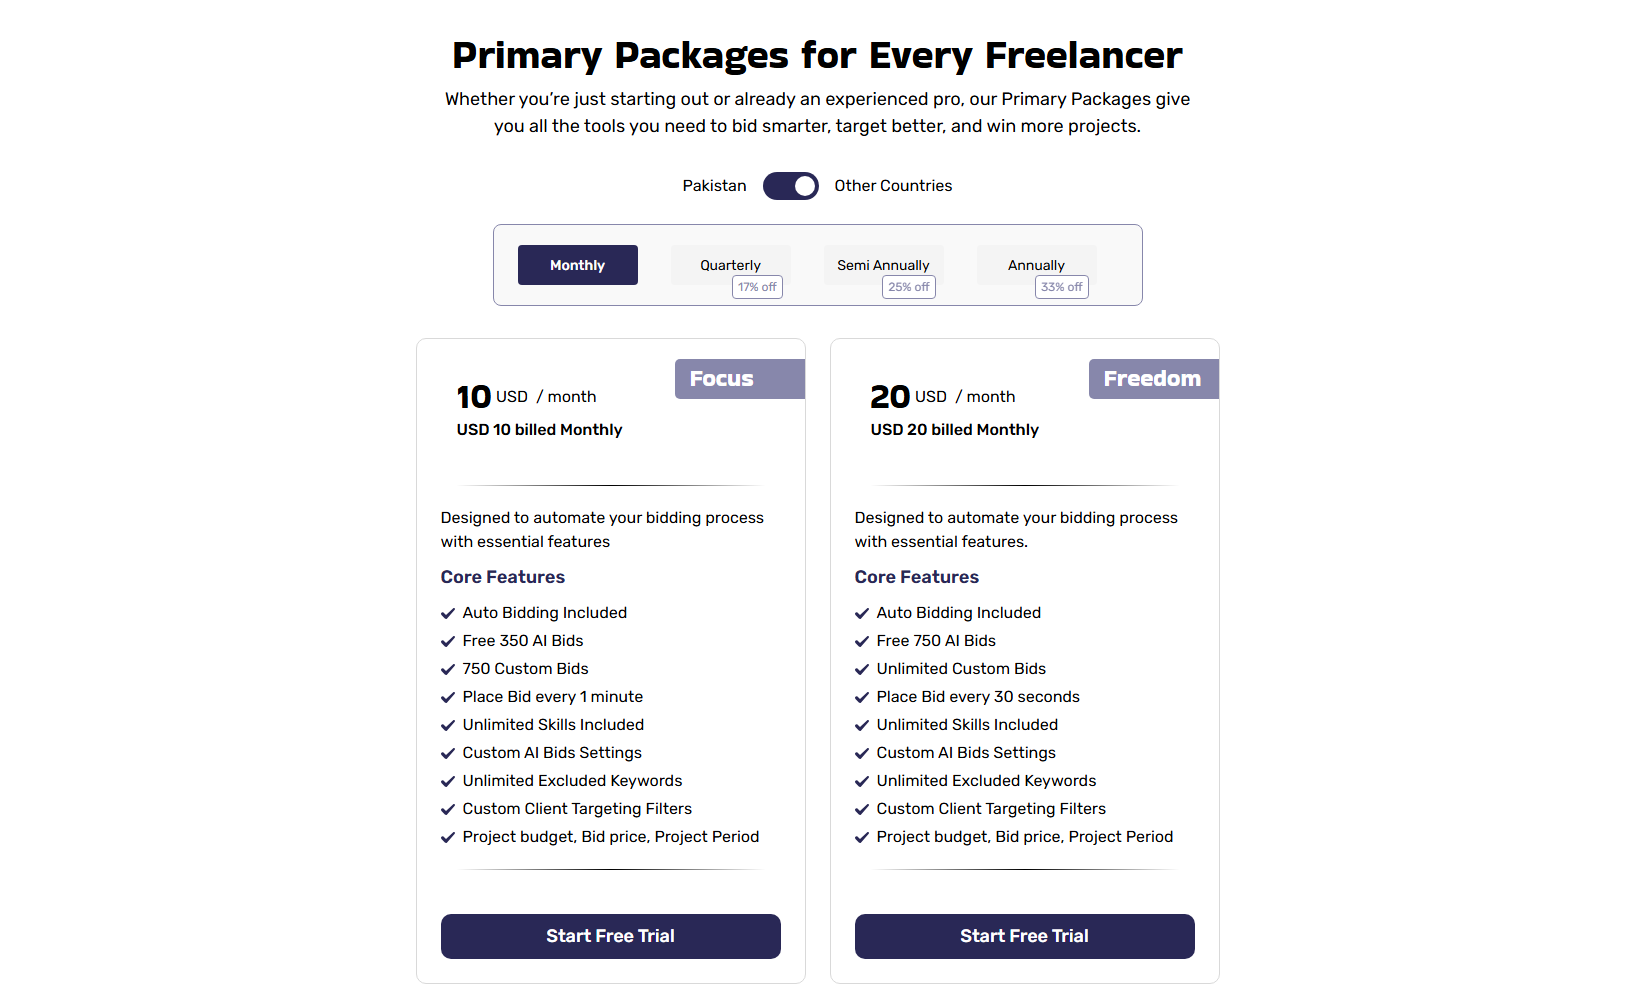Viewport: 1651px width, 1000px height.
Task: Click checkmark next to Place Bid every 1 minute
Action: tap(448, 698)
